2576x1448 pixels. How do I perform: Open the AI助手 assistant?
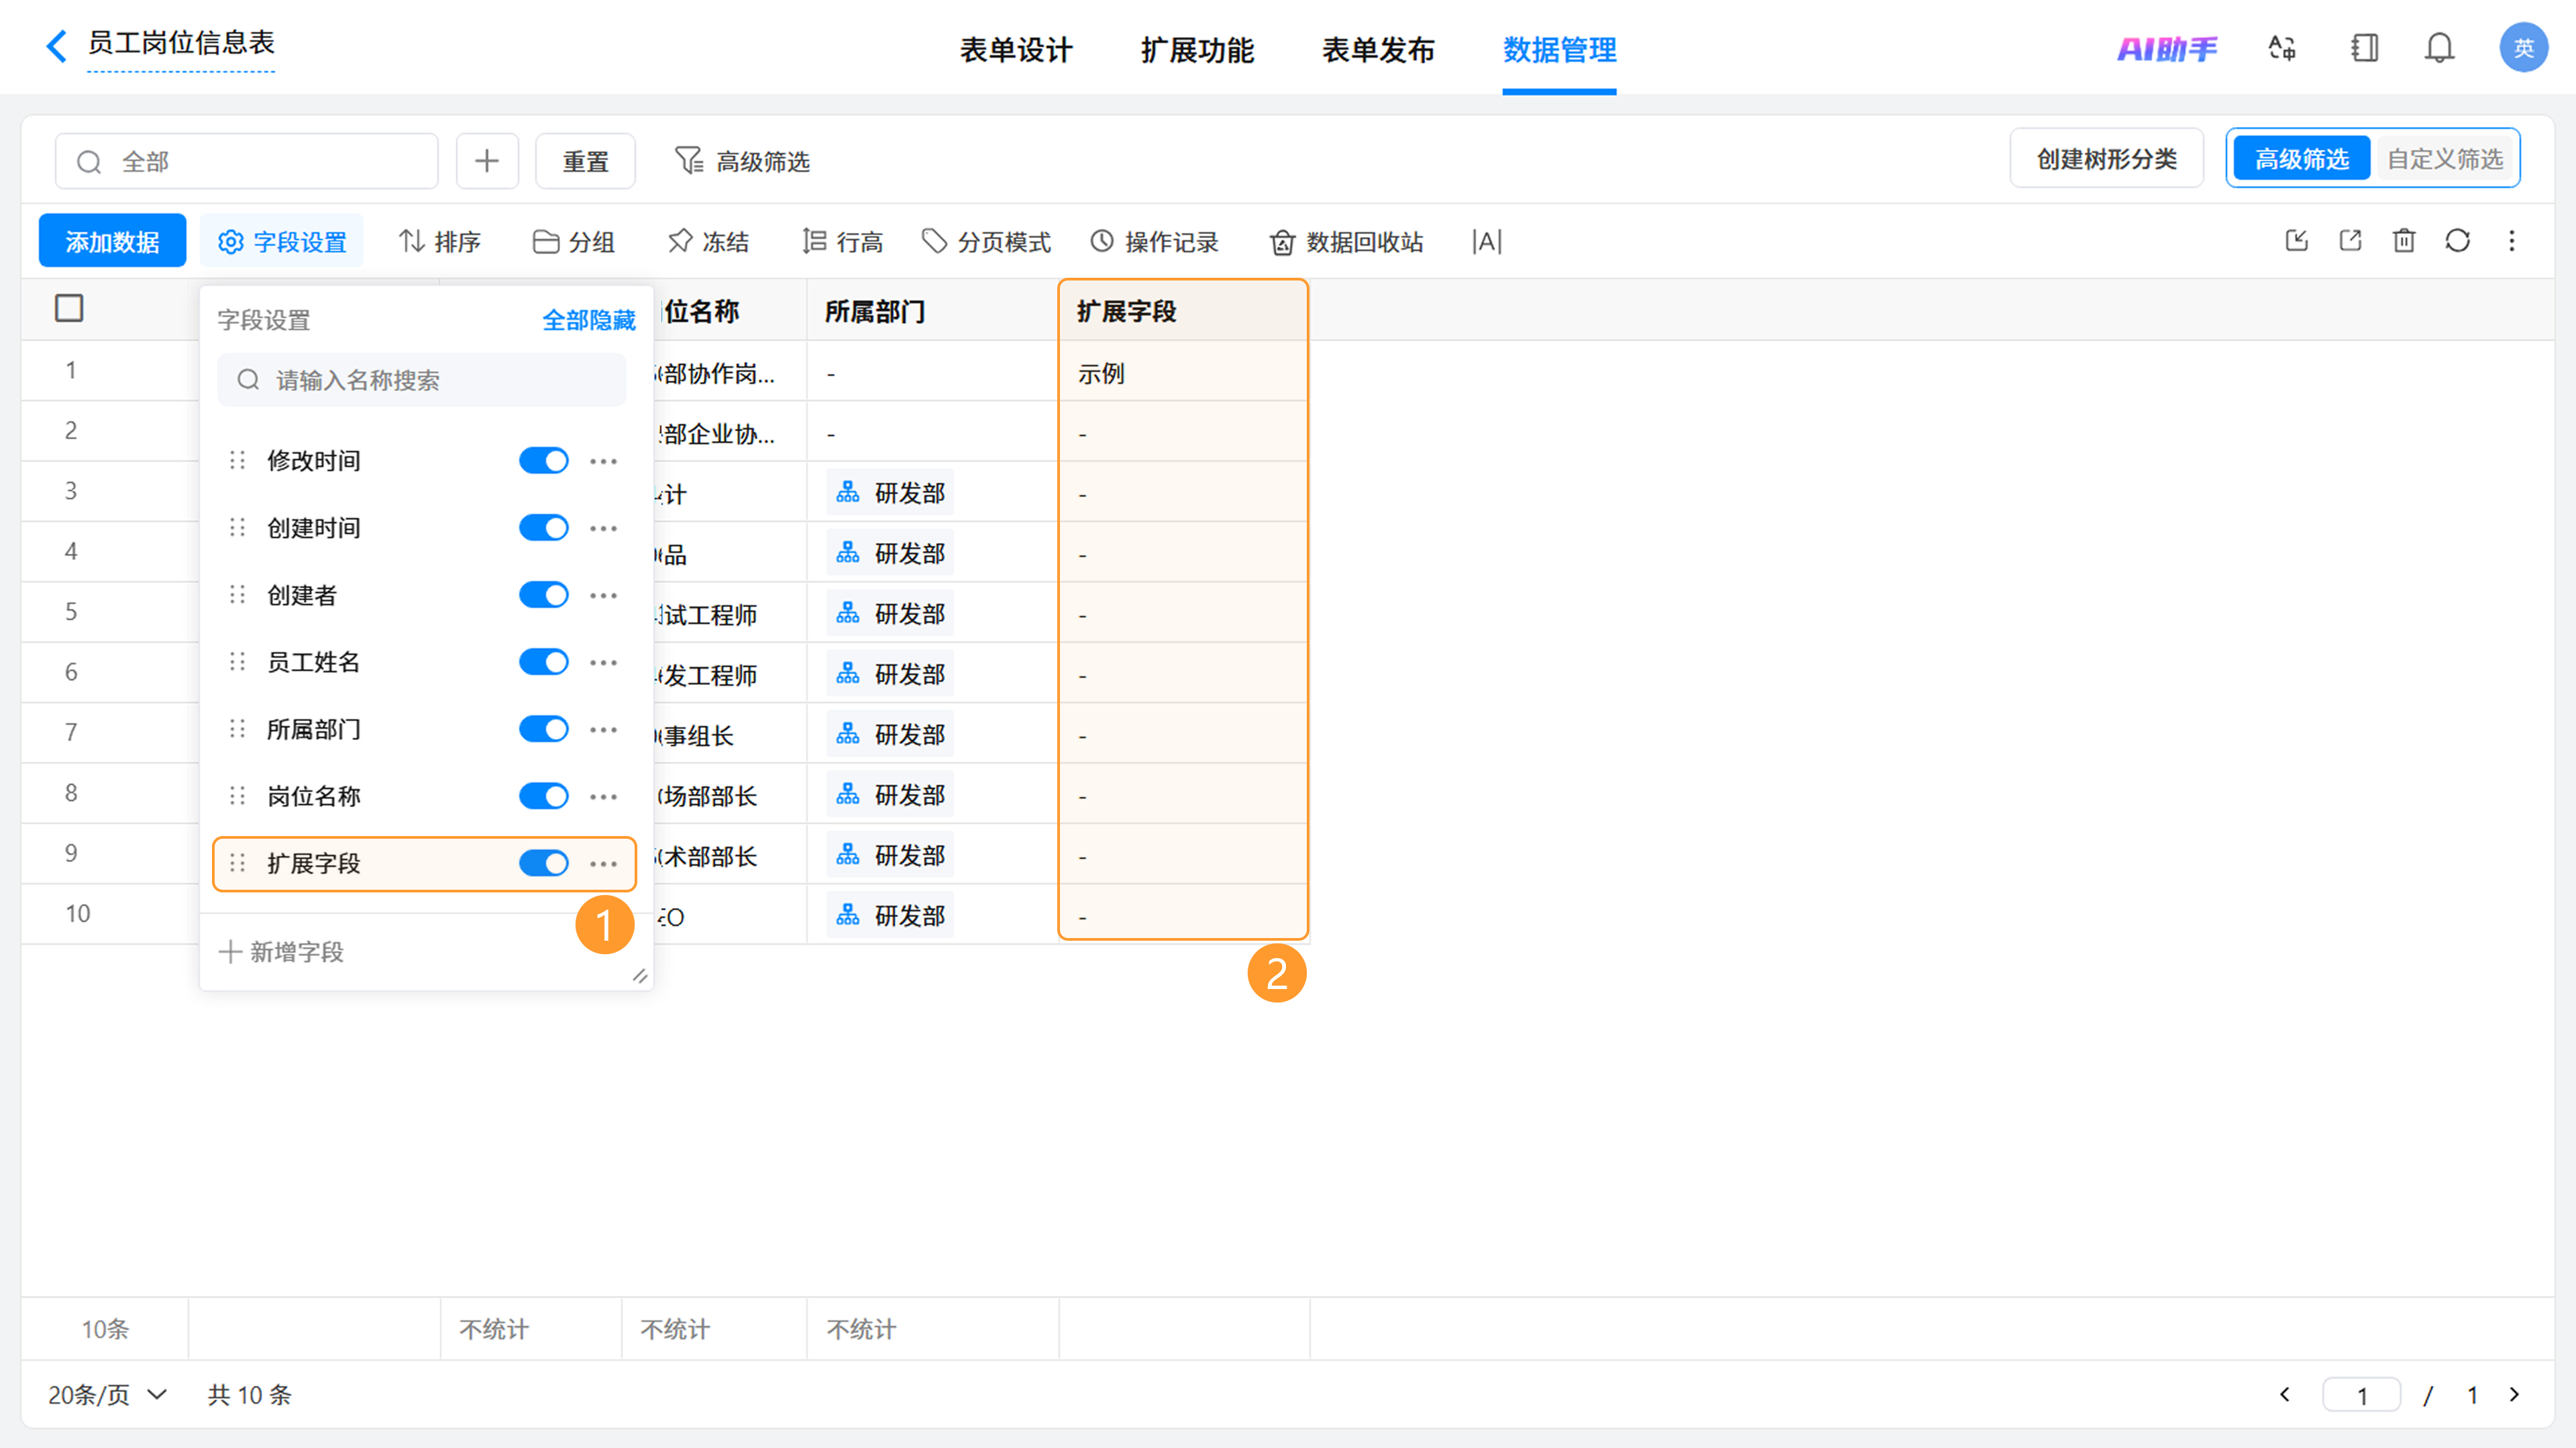tap(2166, 48)
